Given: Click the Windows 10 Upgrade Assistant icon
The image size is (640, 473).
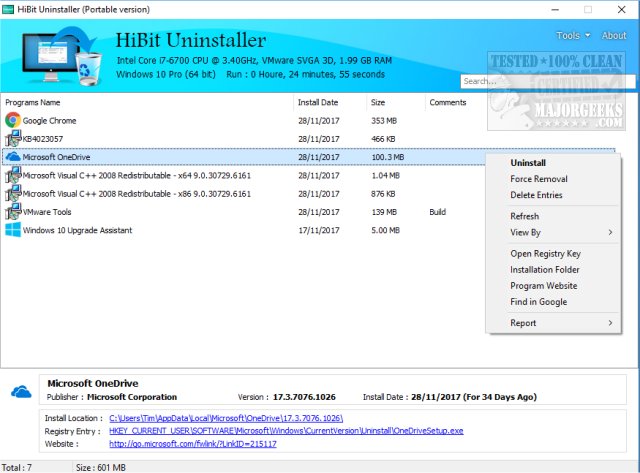Looking at the screenshot, I should click(x=13, y=230).
